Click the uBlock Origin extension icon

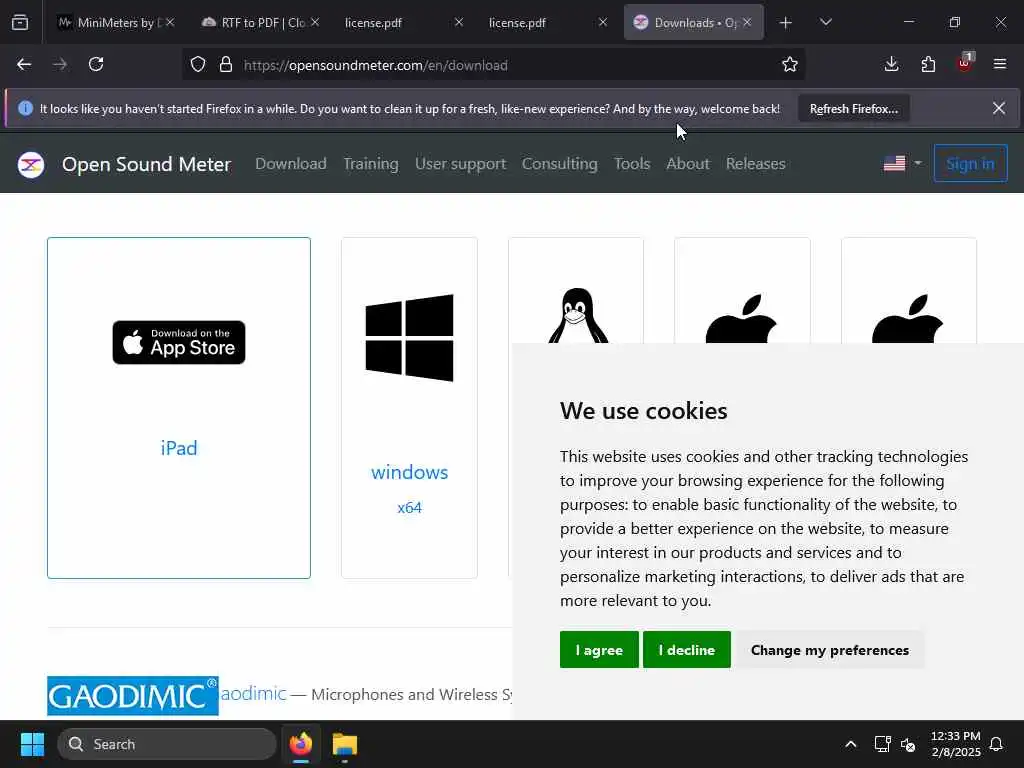tap(965, 63)
